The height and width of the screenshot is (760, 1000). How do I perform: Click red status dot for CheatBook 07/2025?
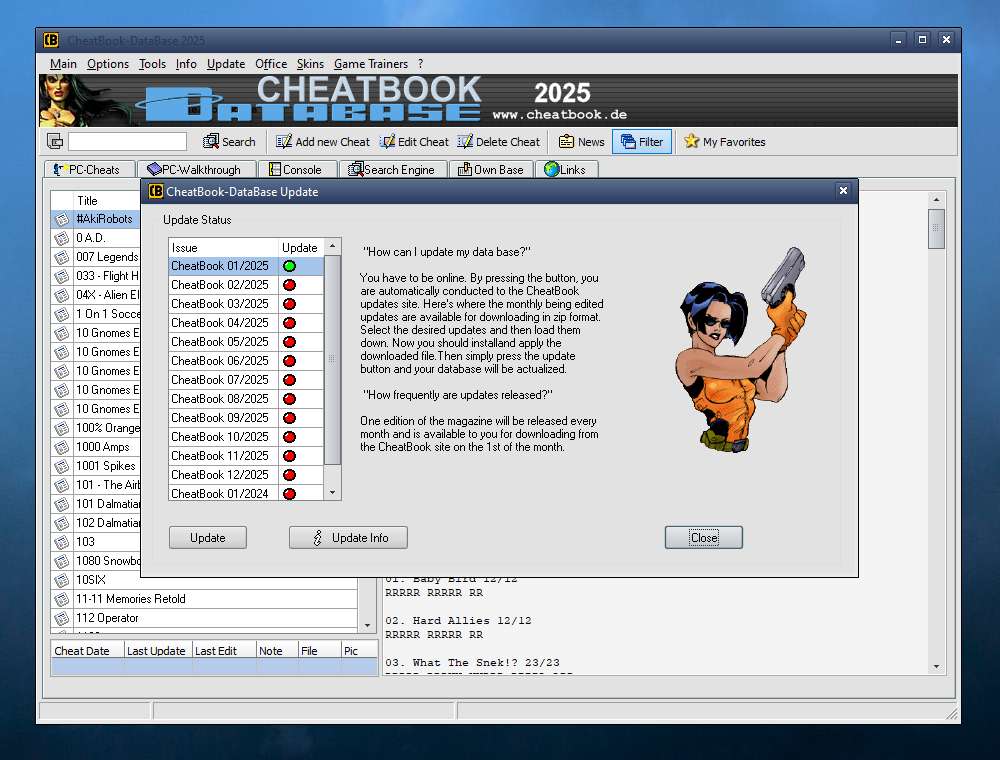coord(290,380)
